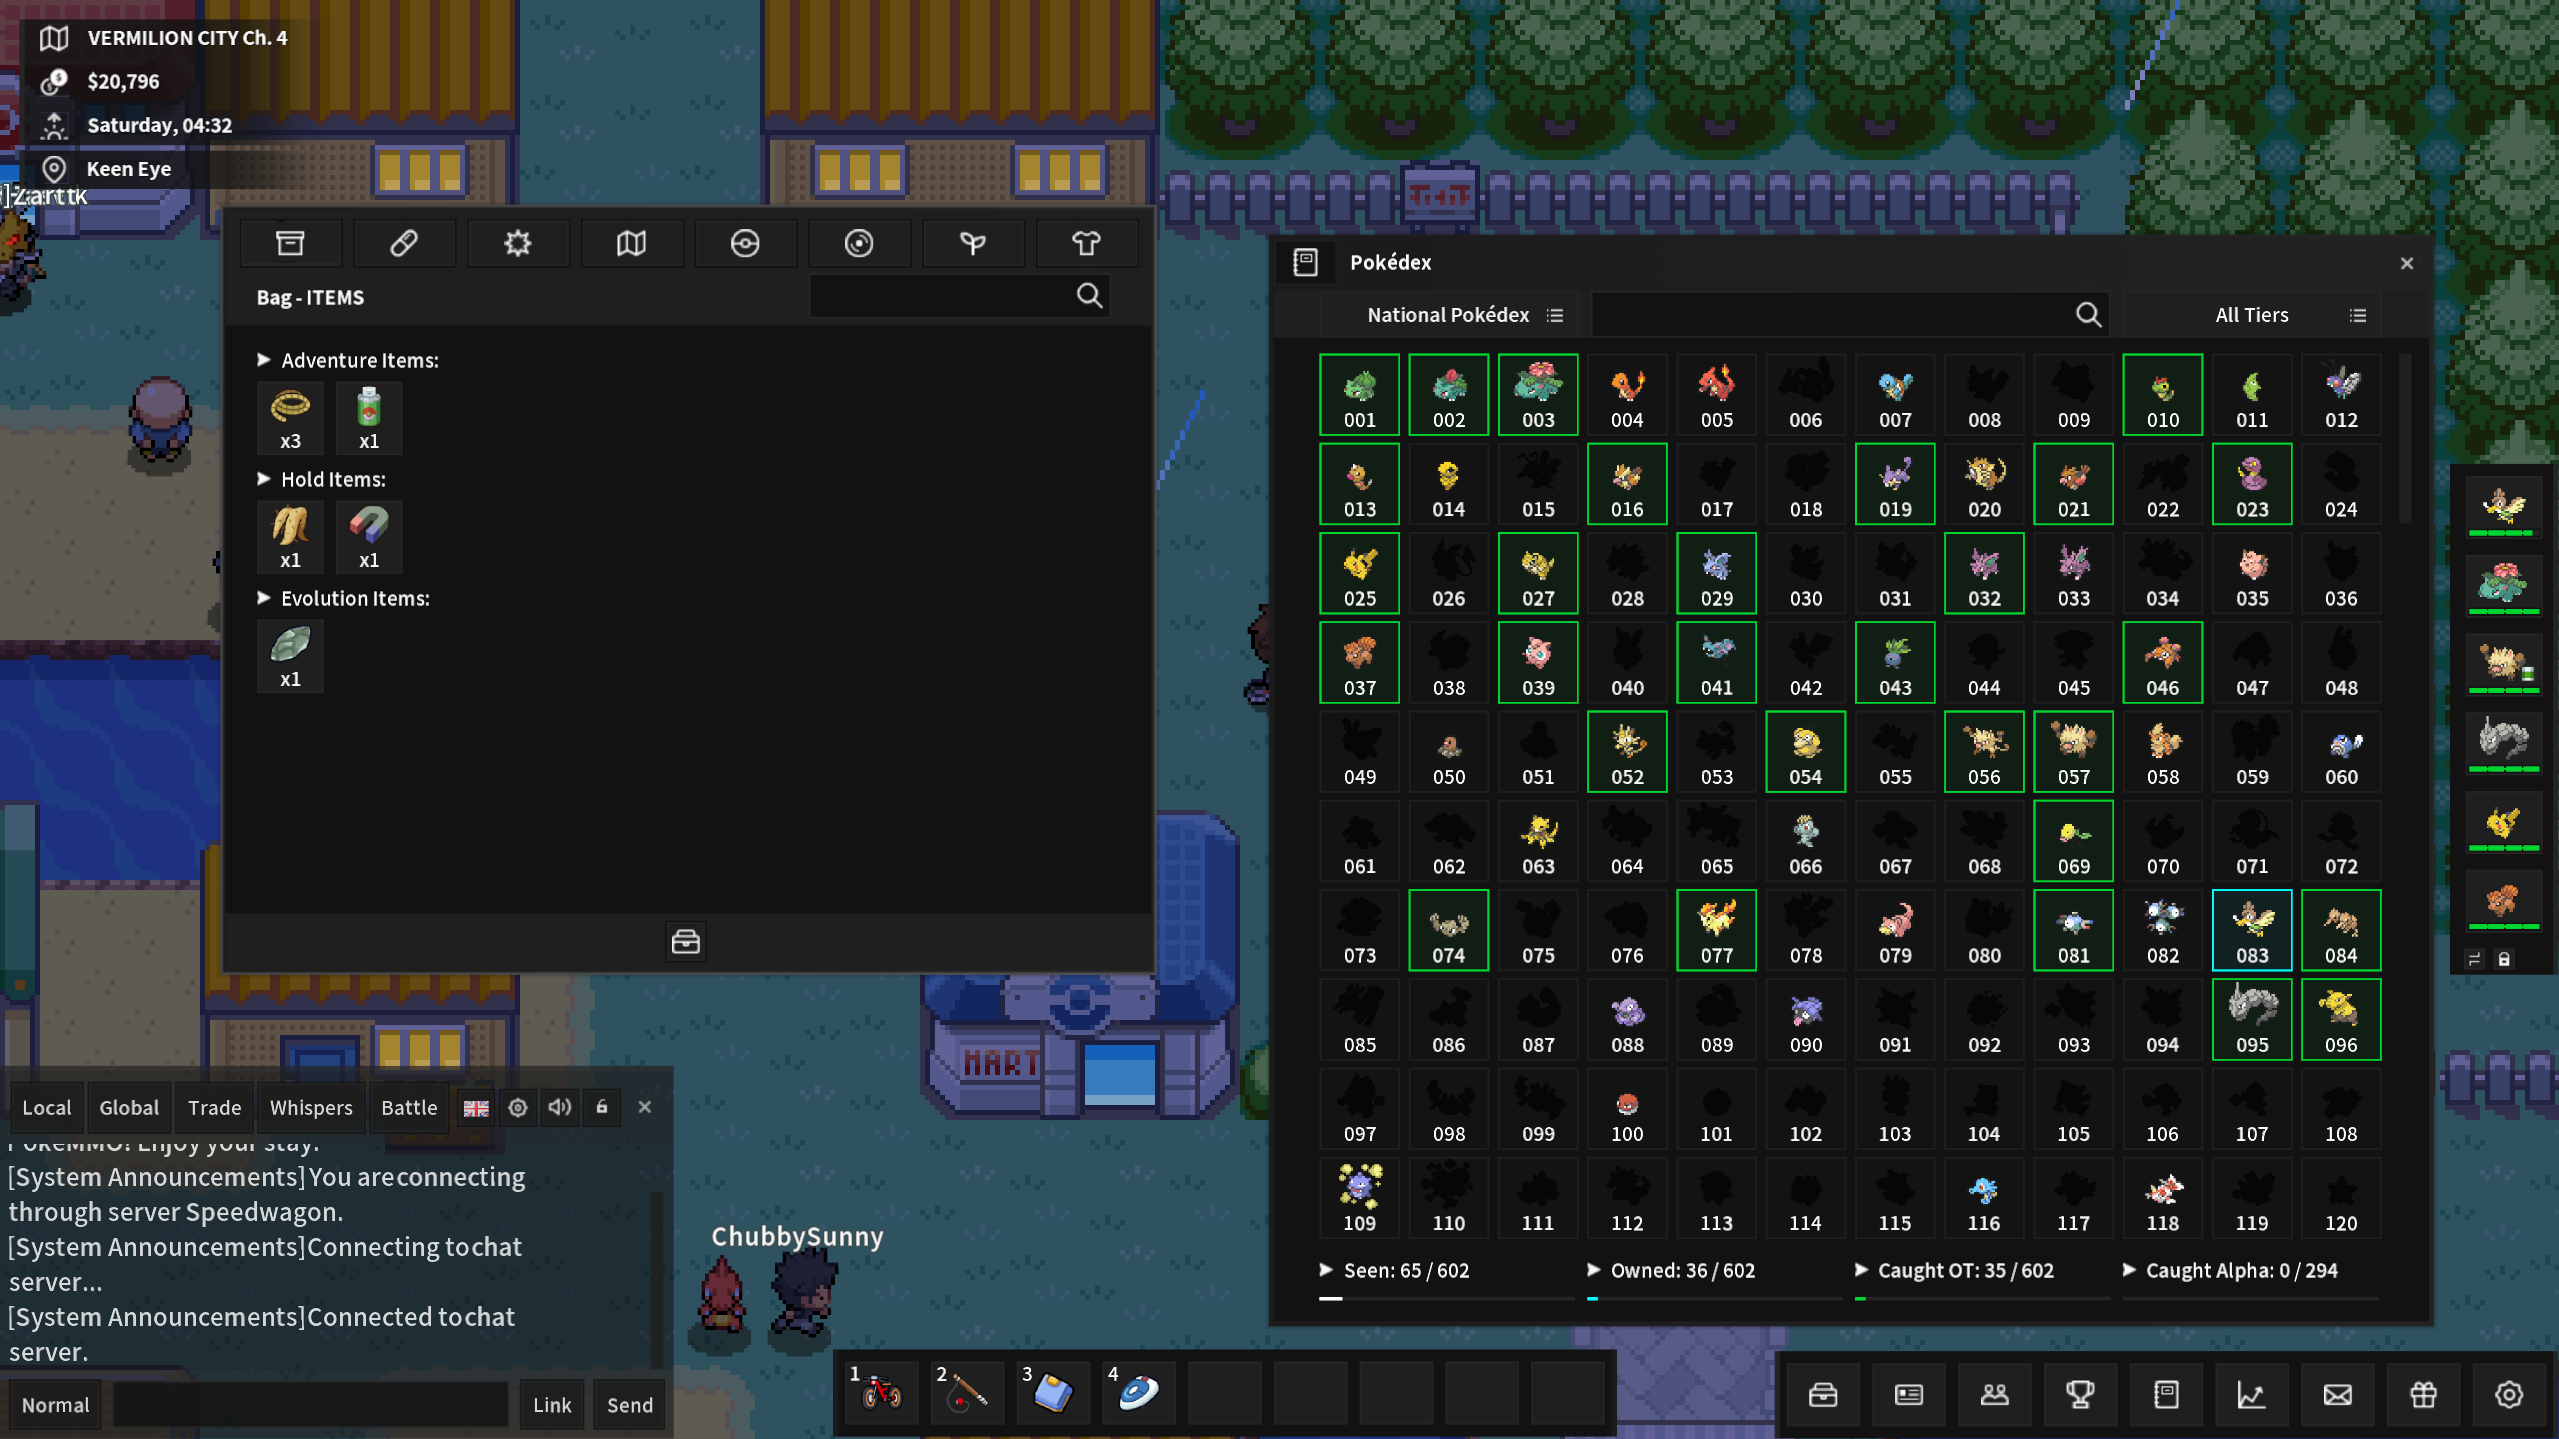Switch to the Whispers chat tab

tap(311, 1107)
